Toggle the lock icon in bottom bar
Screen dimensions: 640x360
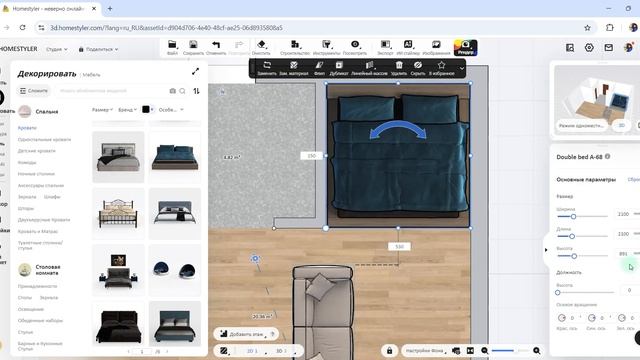[389, 351]
